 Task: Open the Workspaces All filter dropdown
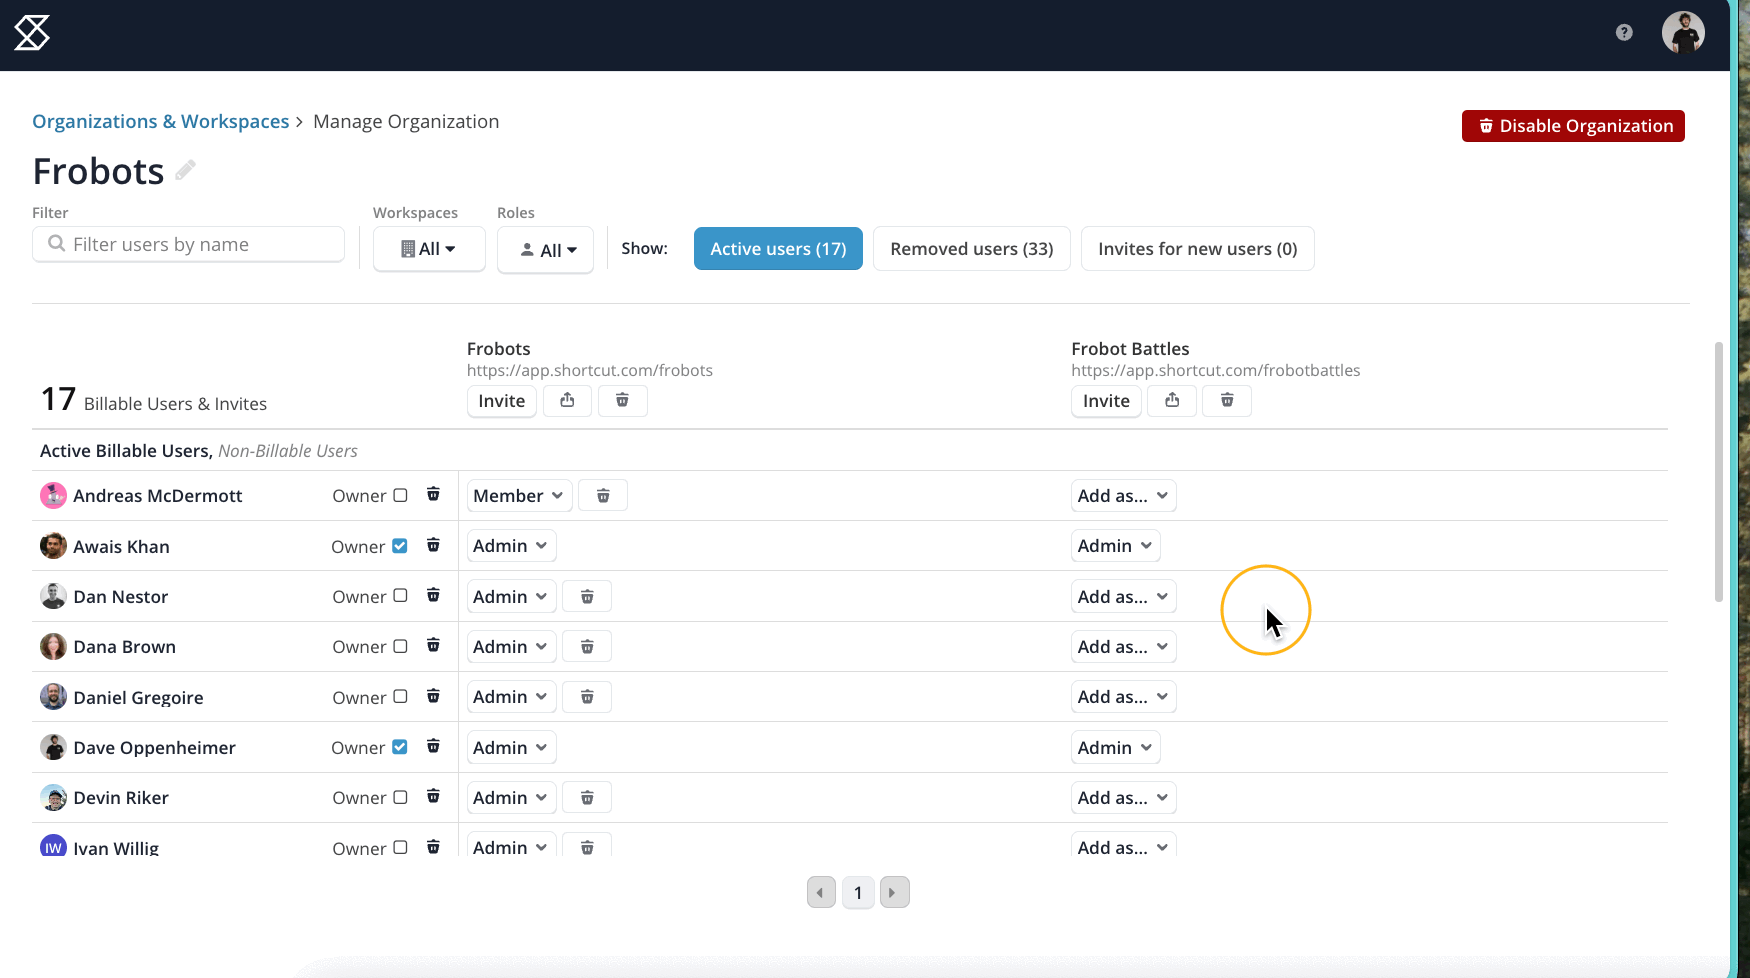coord(429,249)
